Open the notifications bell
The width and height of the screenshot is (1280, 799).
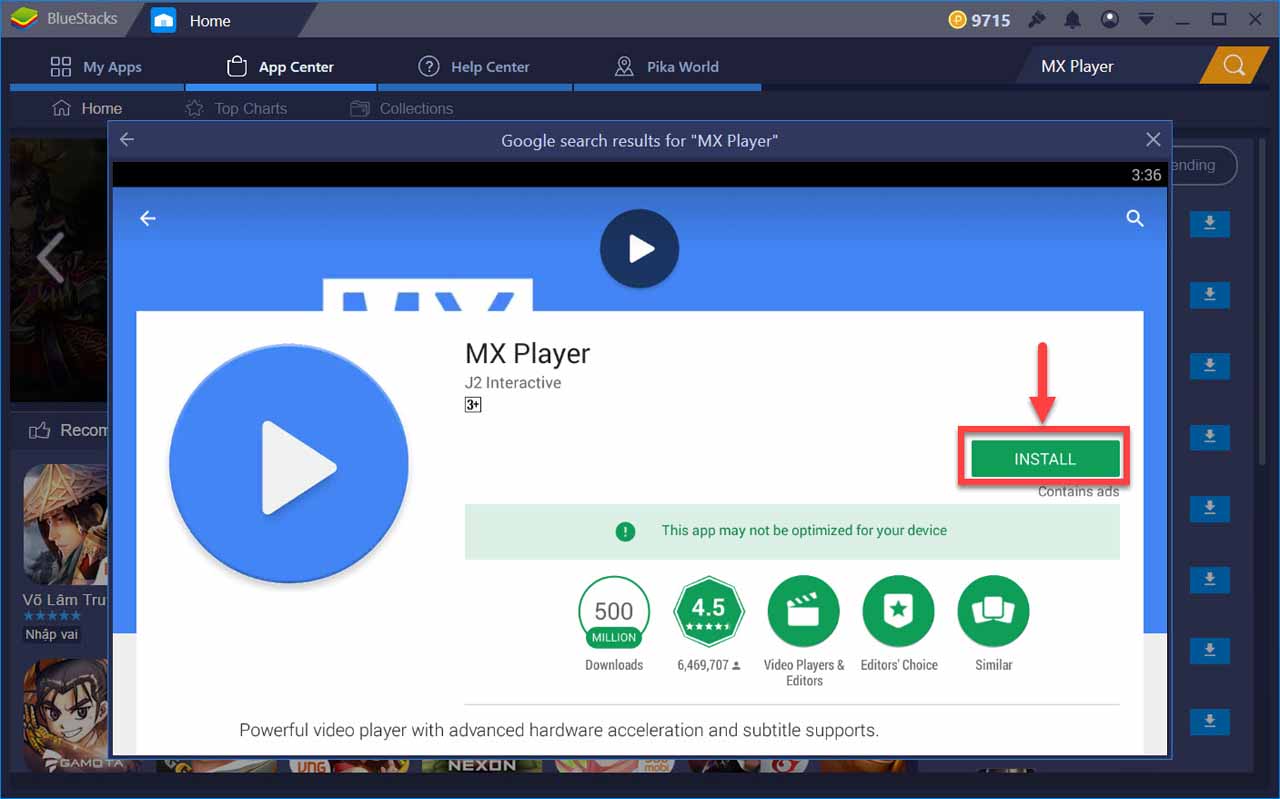pyautogui.click(x=1073, y=20)
